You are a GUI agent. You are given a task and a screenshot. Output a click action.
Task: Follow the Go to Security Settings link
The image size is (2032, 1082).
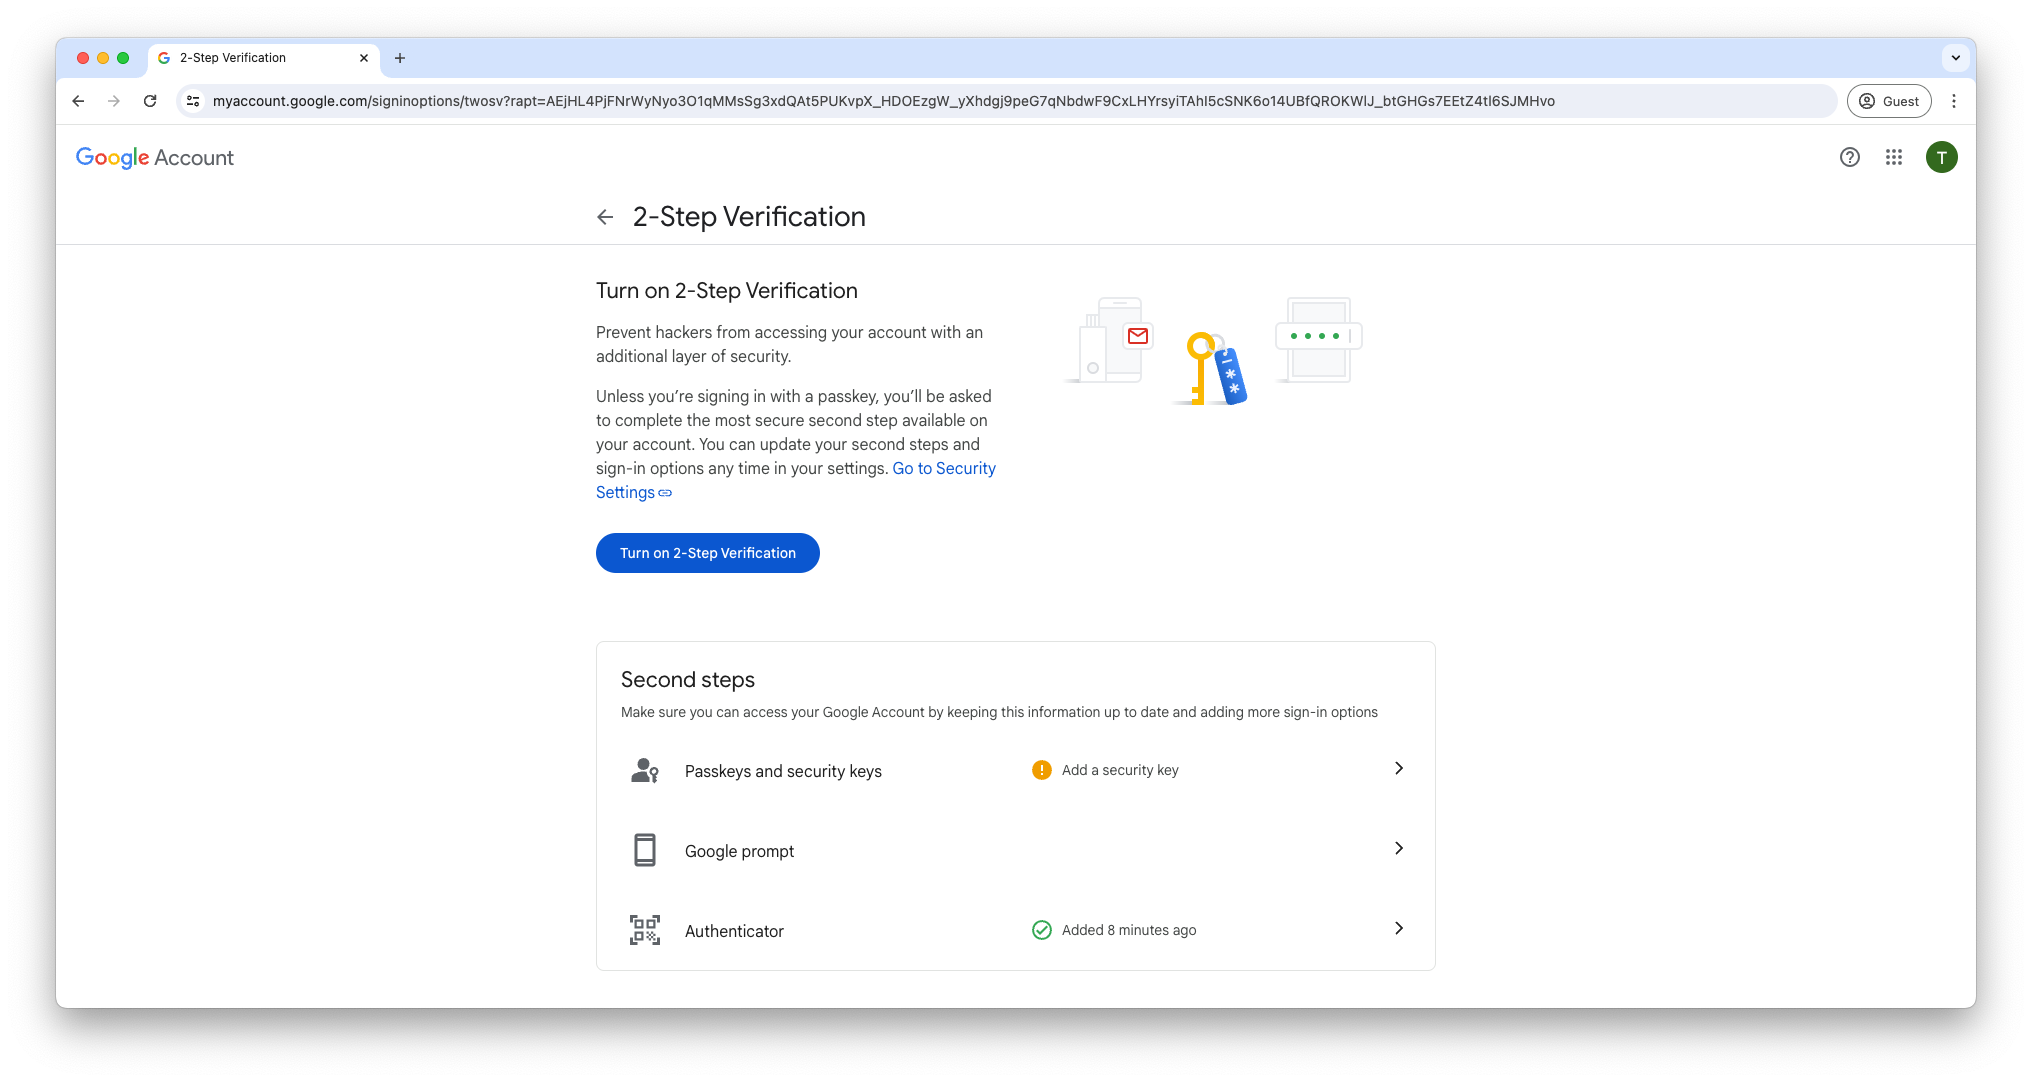pyautogui.click(x=943, y=468)
